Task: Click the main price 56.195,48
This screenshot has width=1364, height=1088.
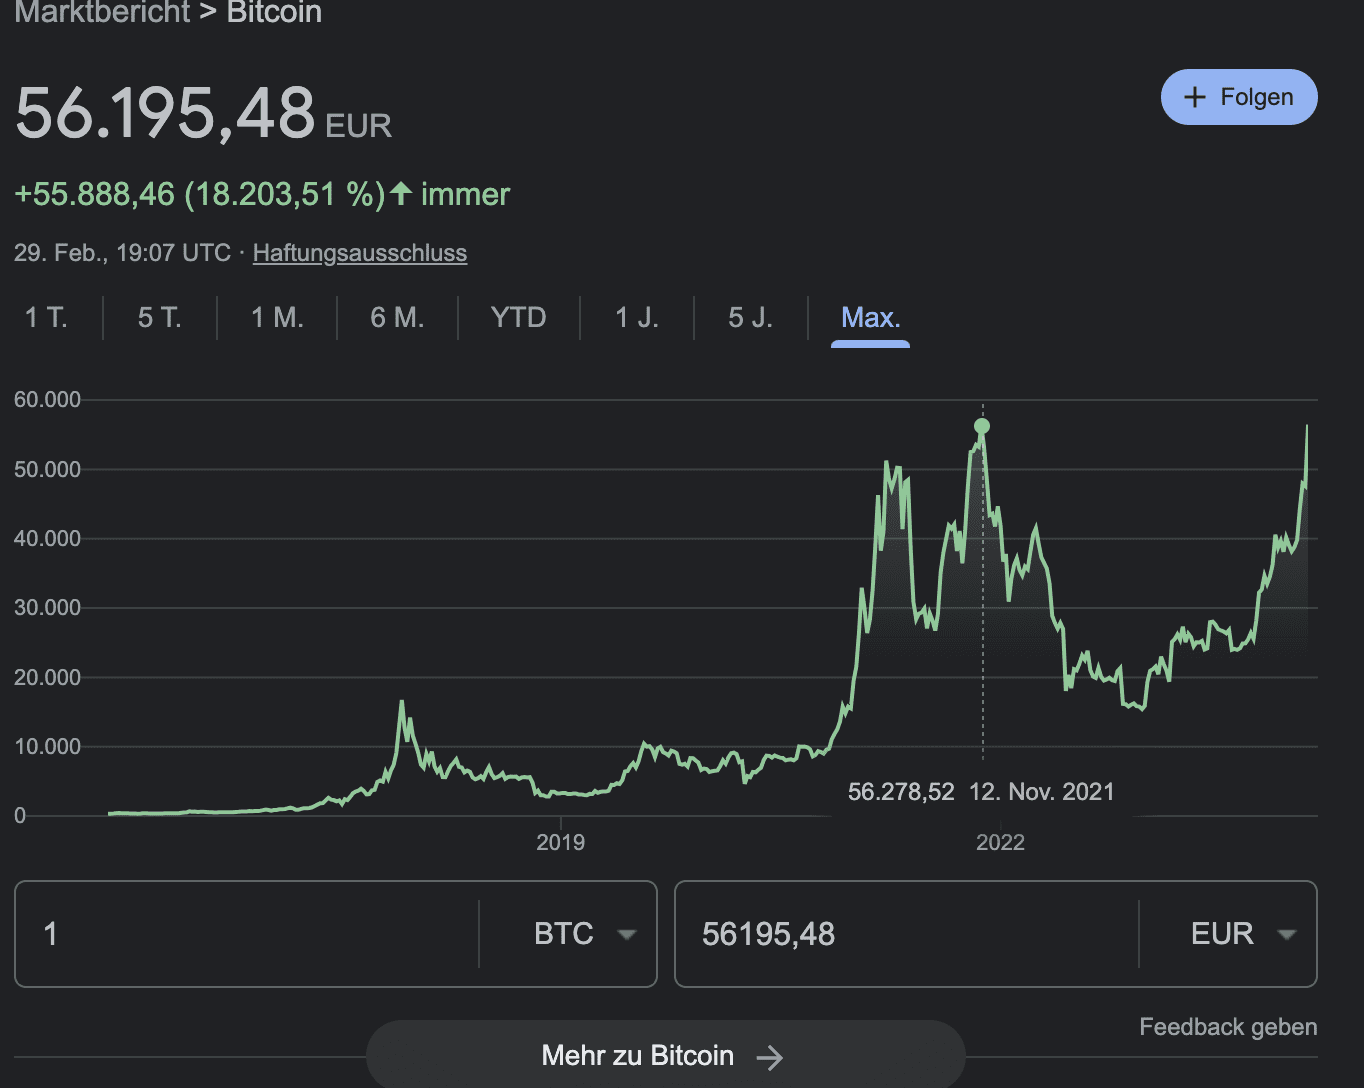Action: [165, 112]
